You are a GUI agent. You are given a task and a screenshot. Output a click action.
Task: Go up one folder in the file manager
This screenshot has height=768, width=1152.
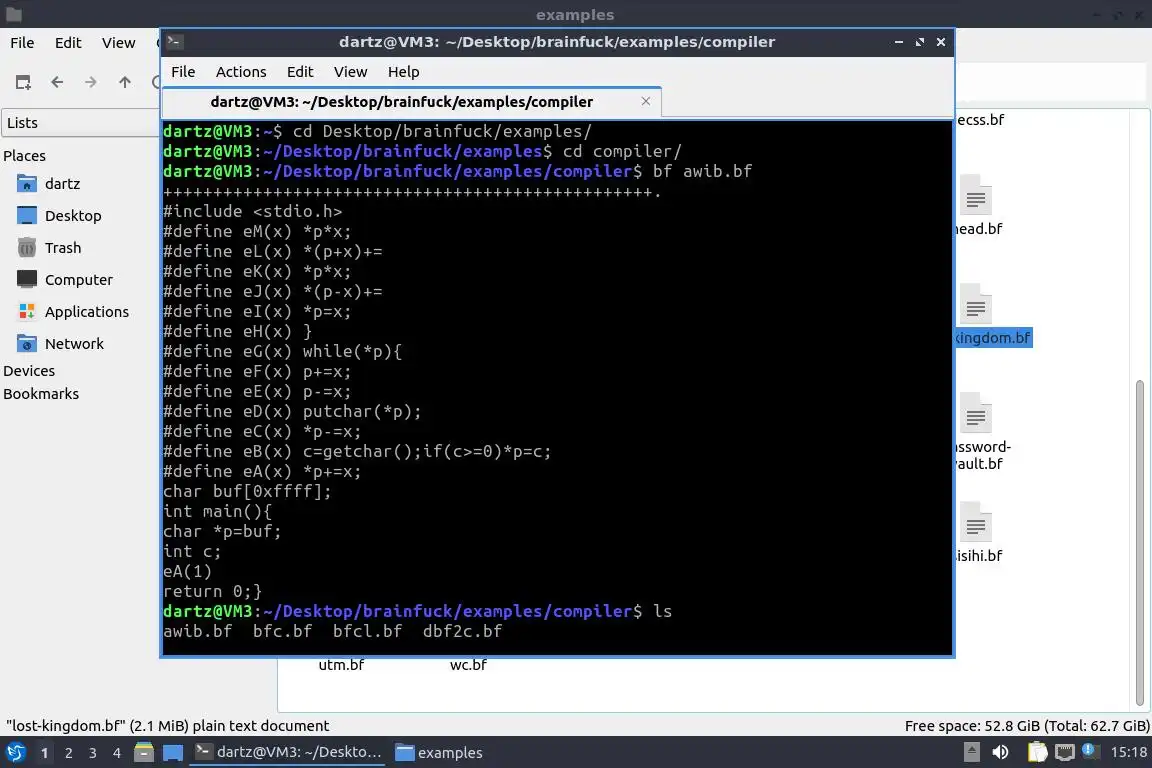(x=125, y=82)
